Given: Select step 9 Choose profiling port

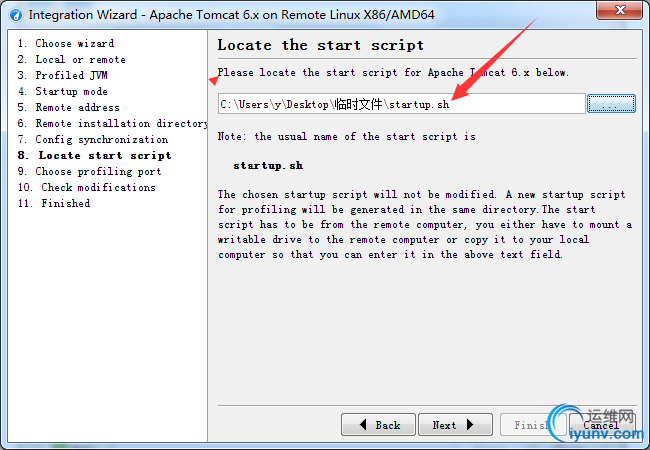Looking at the screenshot, I should tap(89, 172).
